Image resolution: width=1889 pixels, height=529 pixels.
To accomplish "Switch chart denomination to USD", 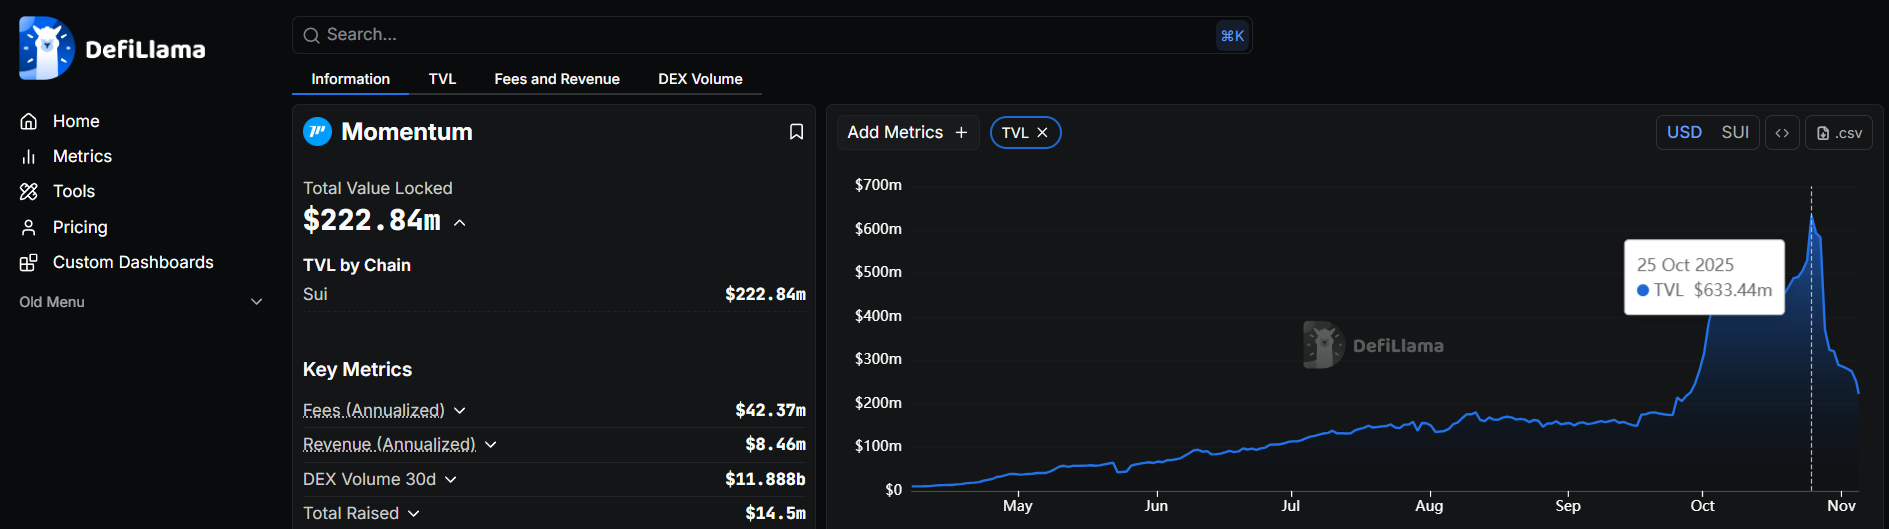I will point(1684,133).
